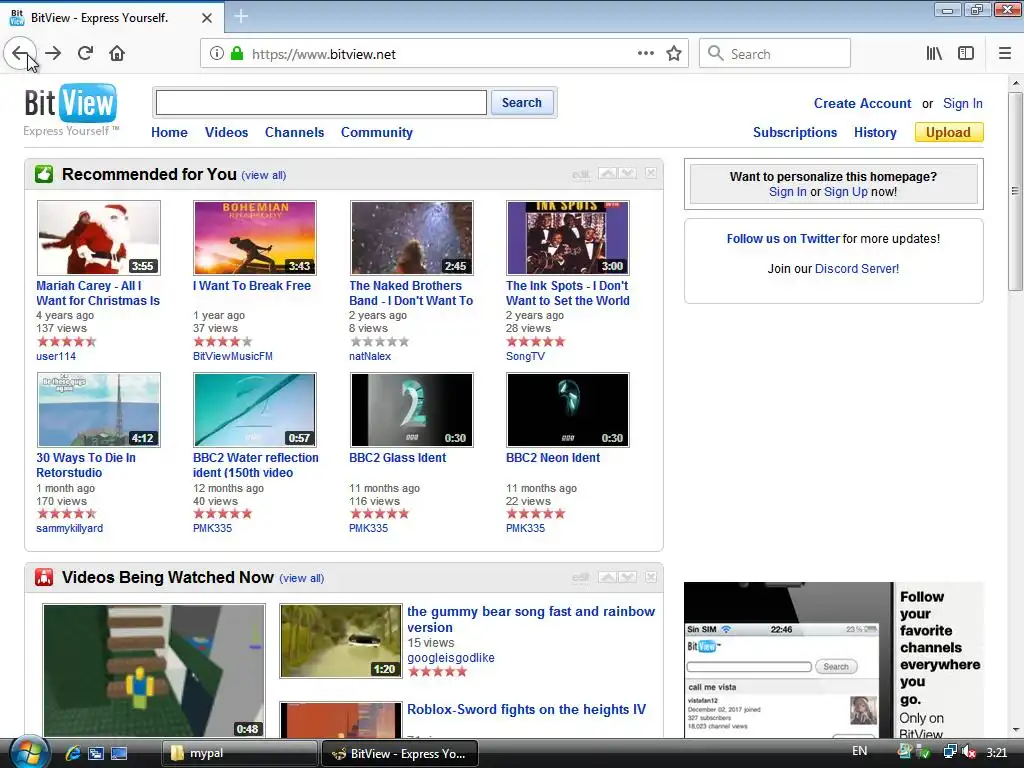Open the gummy bear song title link
This screenshot has width=1024, height=768.
(x=531, y=619)
